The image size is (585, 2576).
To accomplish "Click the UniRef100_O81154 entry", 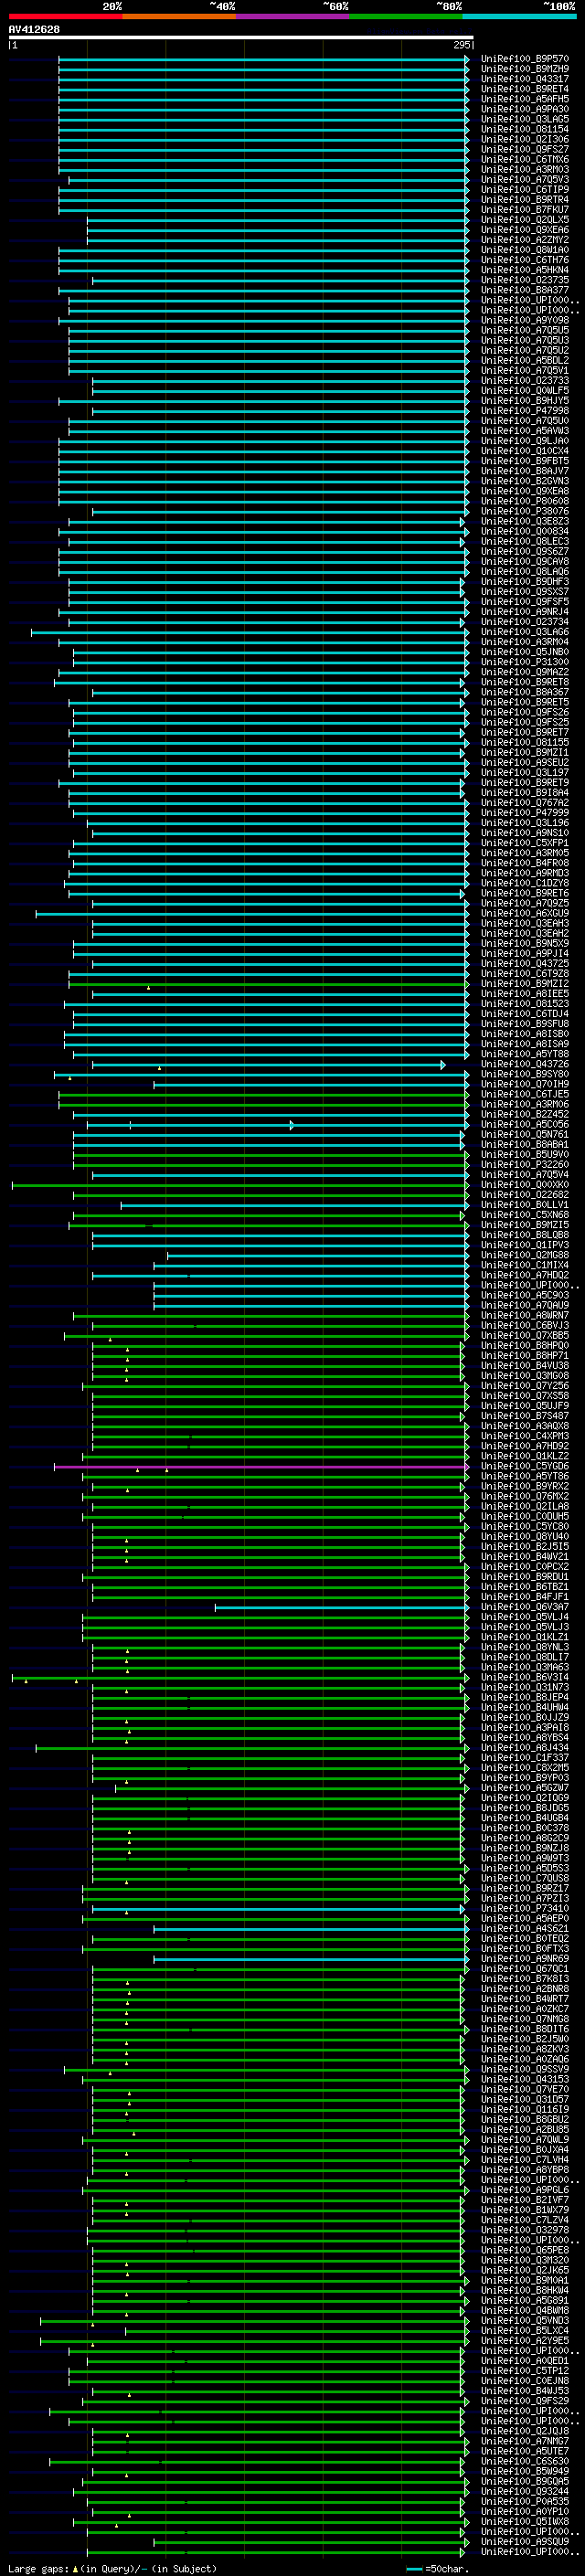I will 525,129.
